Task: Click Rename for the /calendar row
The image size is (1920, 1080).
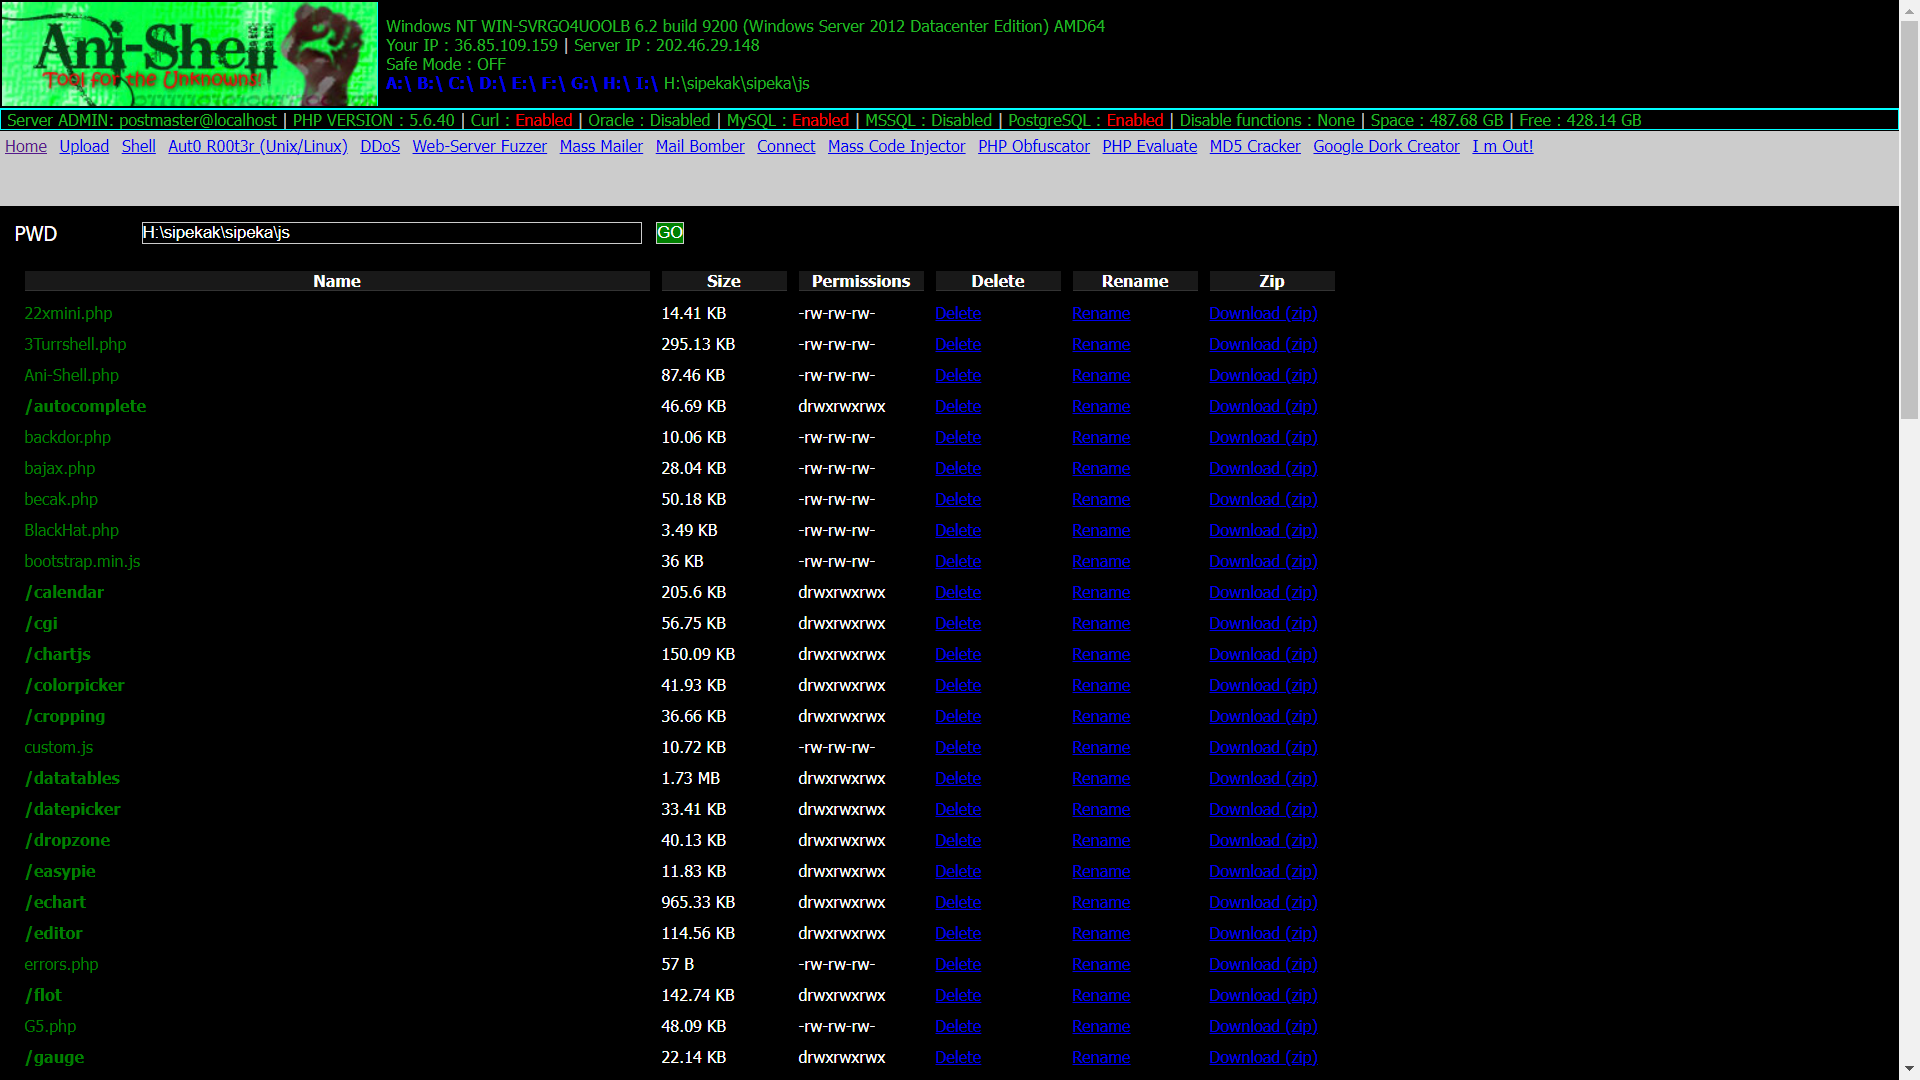Action: [1101, 592]
